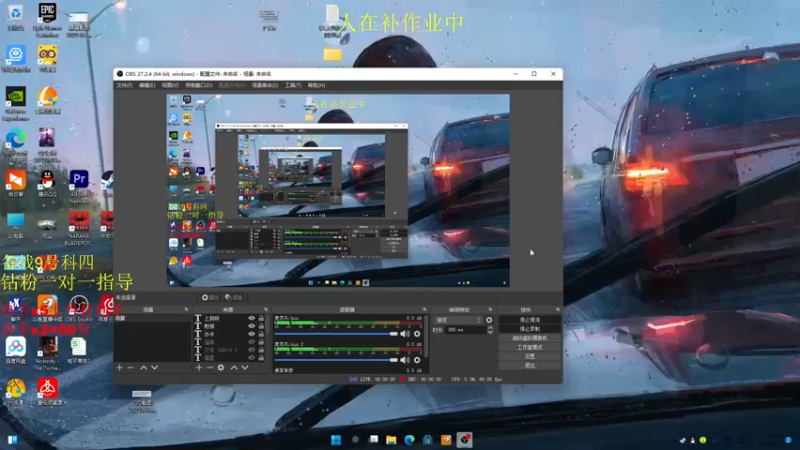Open the Windows Start button on taskbar

coord(336,440)
